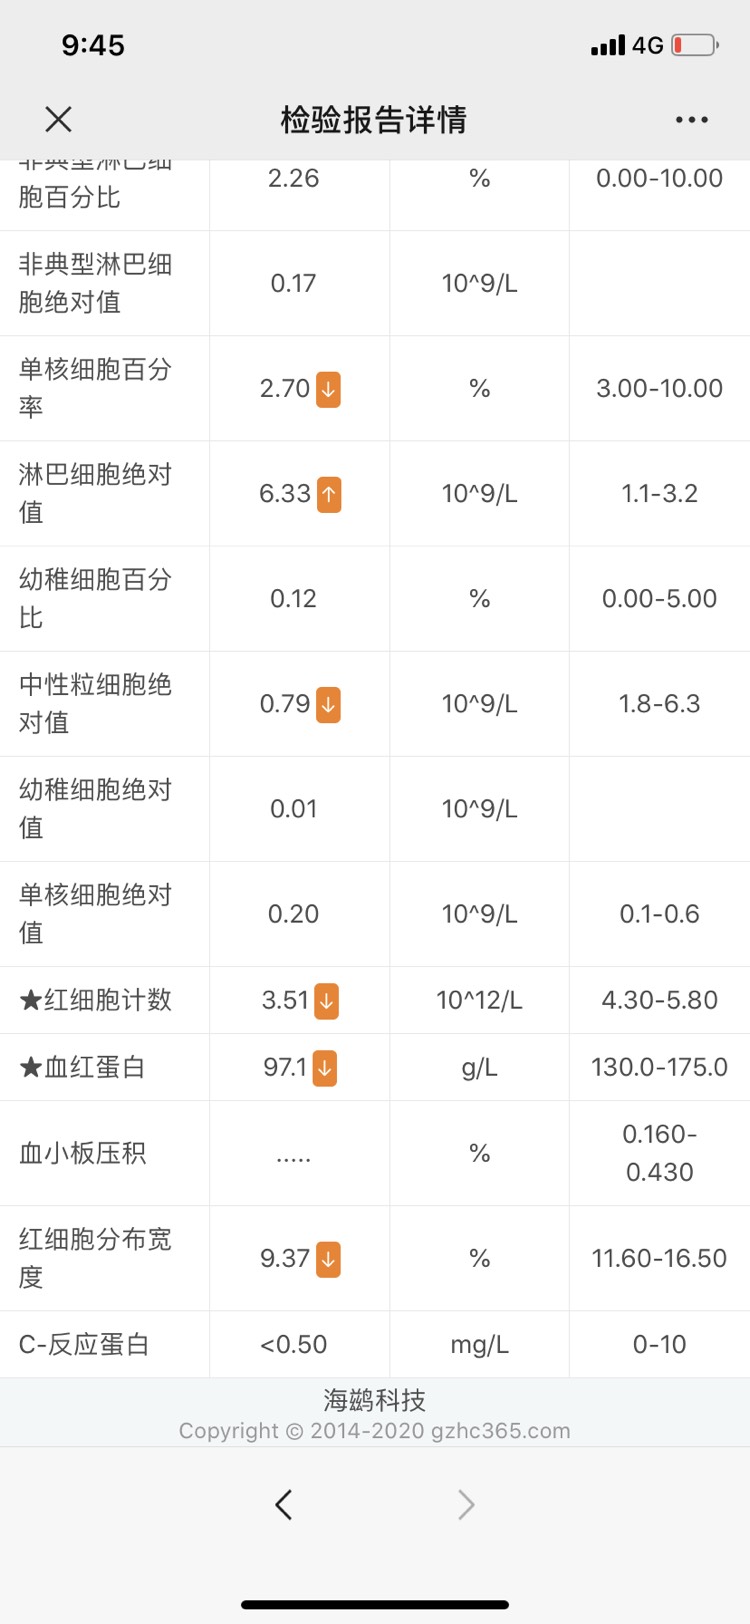Go back with the left chevron

tap(284, 1504)
